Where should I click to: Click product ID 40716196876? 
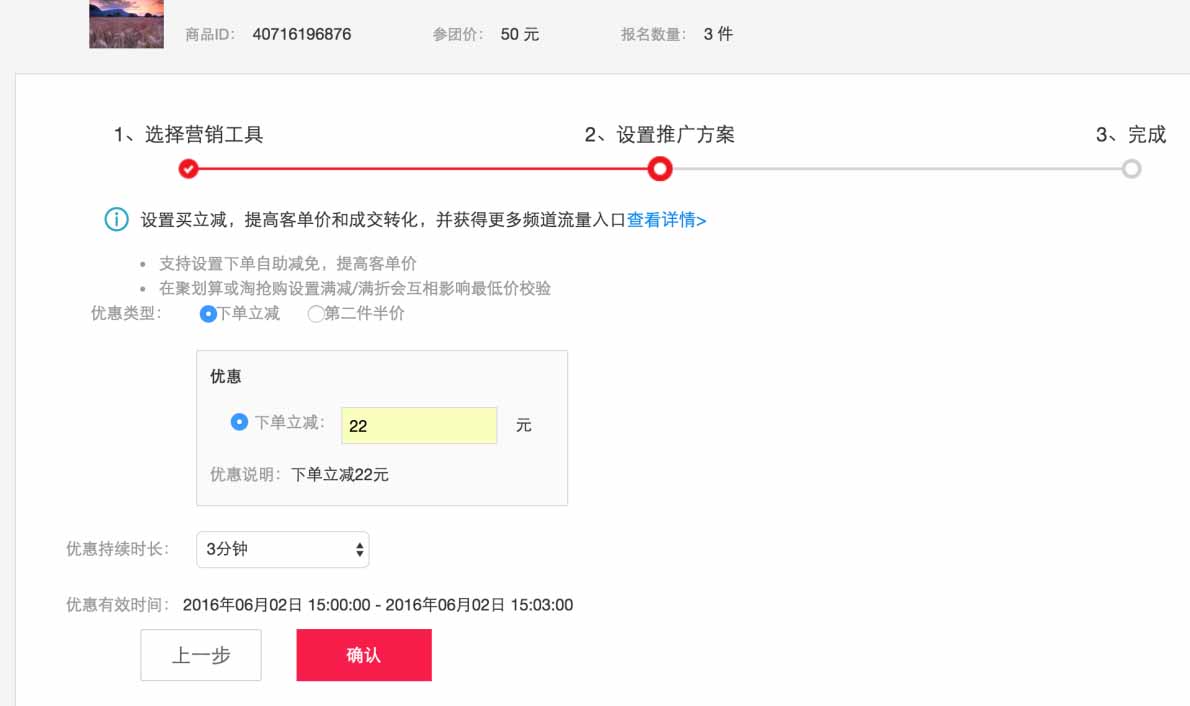pos(302,34)
